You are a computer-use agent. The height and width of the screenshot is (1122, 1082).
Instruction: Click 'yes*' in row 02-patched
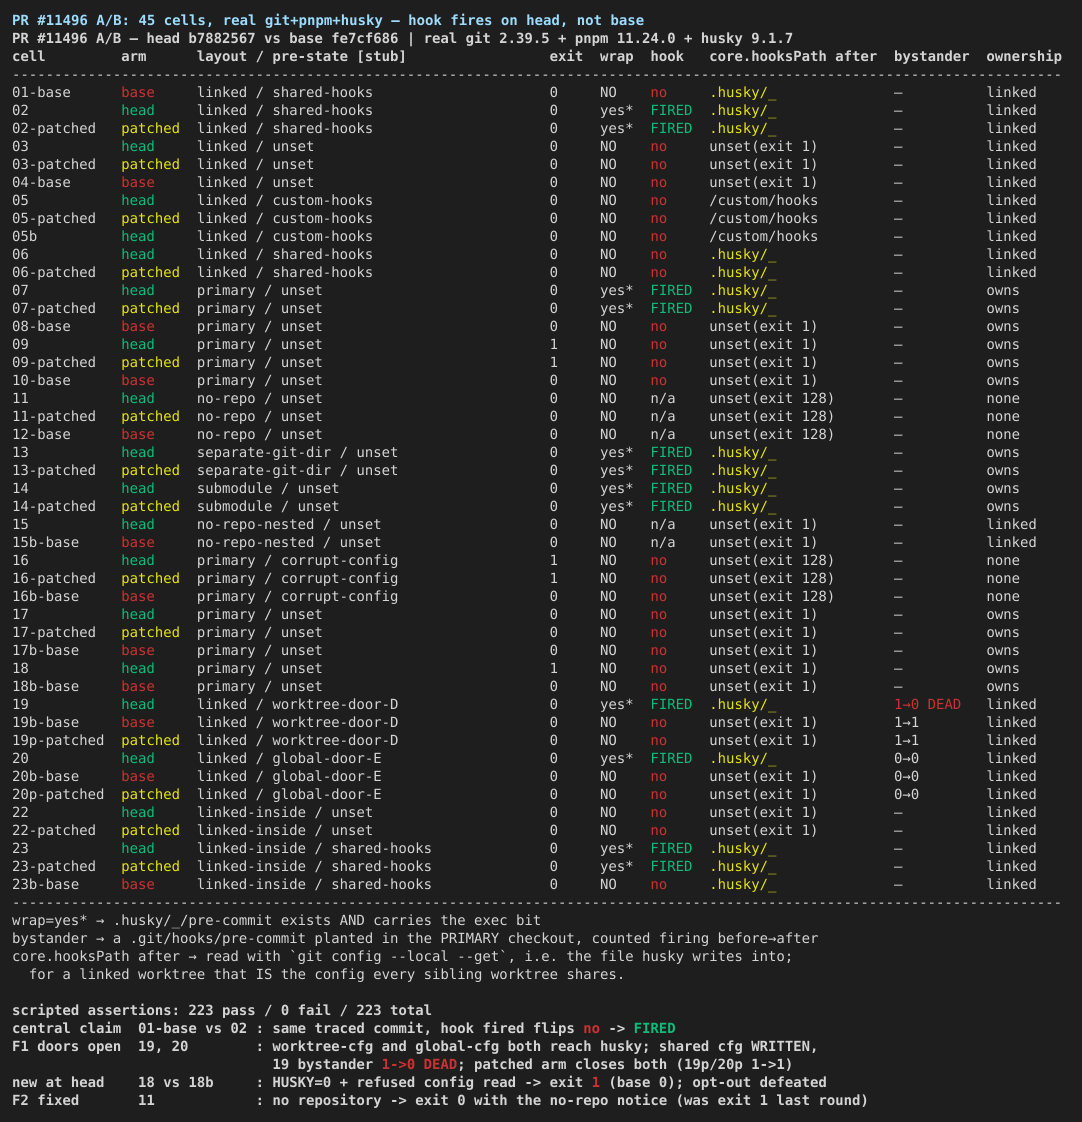point(616,128)
